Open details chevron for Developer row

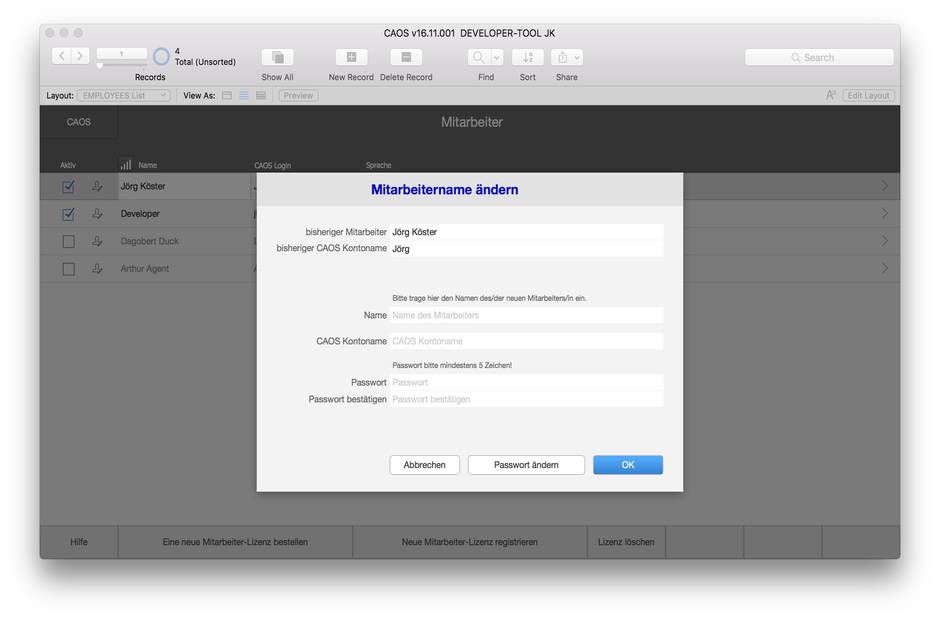pos(885,213)
